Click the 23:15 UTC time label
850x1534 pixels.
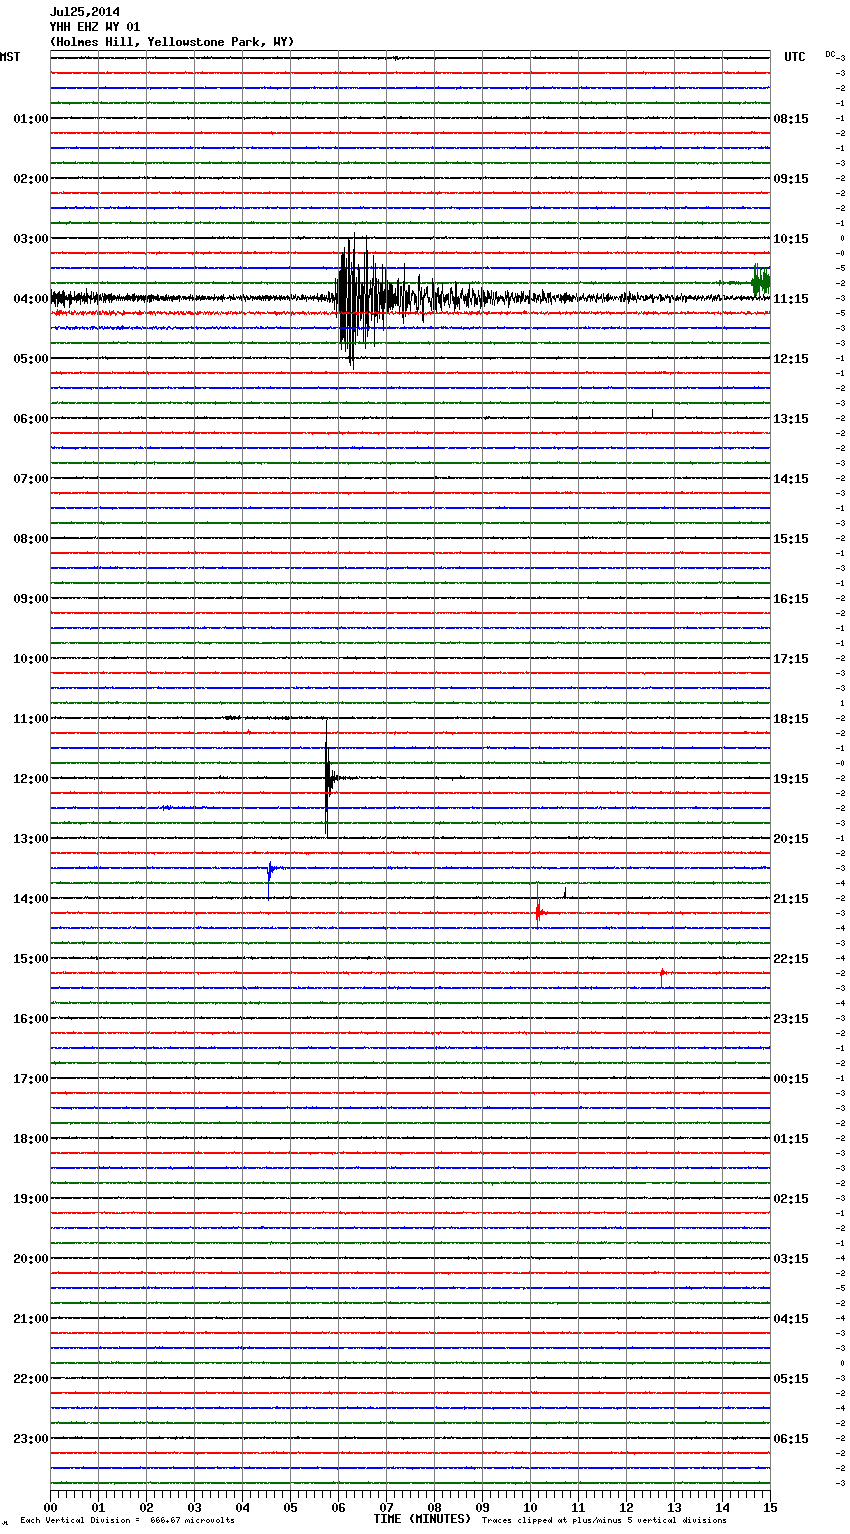click(791, 1019)
